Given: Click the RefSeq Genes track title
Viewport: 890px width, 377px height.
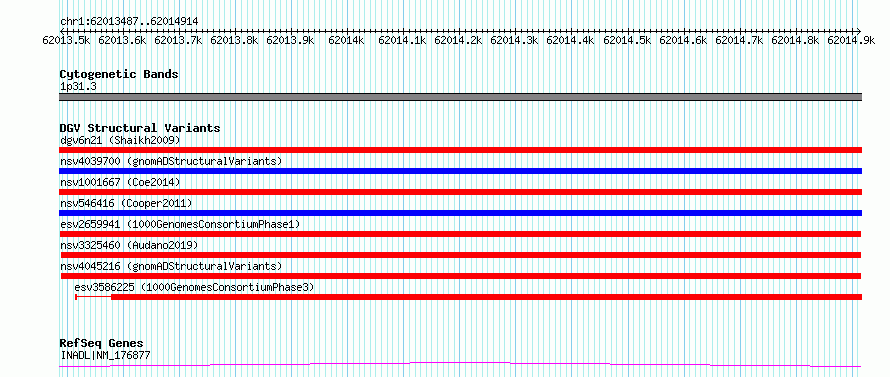Looking at the screenshot, I should (101, 344).
